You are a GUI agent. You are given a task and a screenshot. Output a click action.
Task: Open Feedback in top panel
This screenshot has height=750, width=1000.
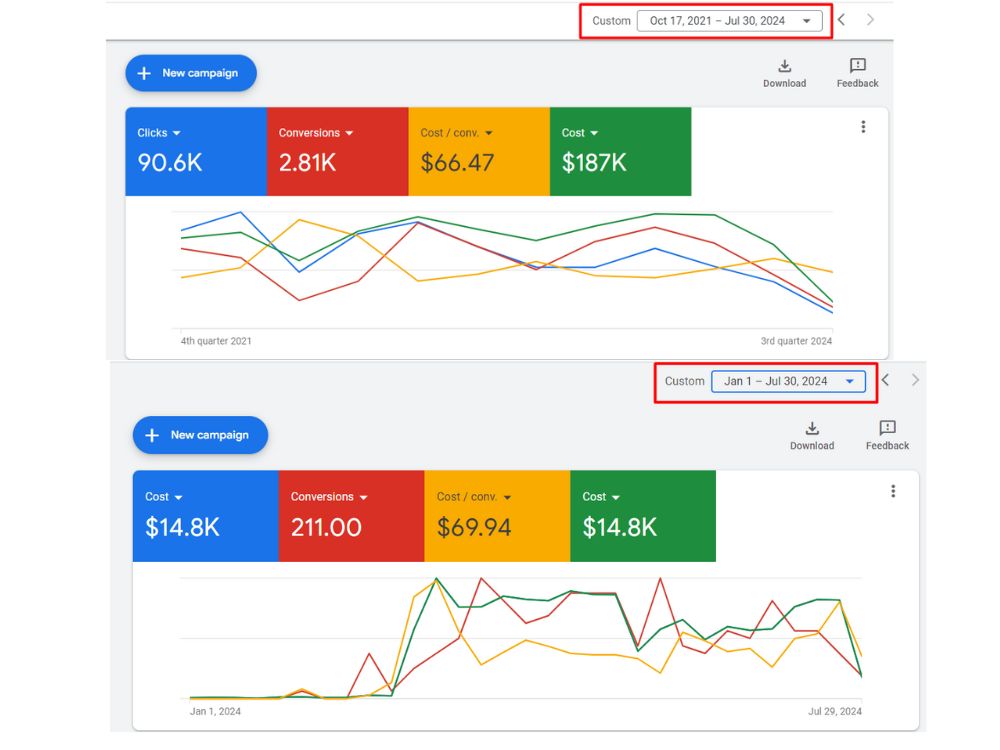[x=857, y=73]
